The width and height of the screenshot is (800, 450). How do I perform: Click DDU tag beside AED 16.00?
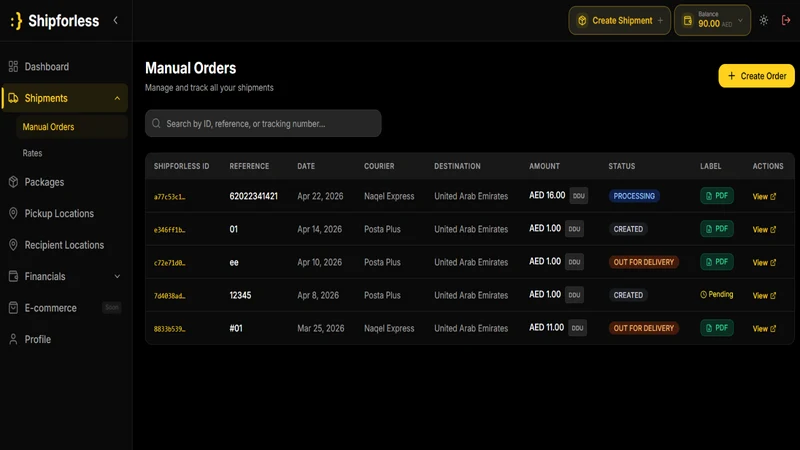[x=579, y=196]
